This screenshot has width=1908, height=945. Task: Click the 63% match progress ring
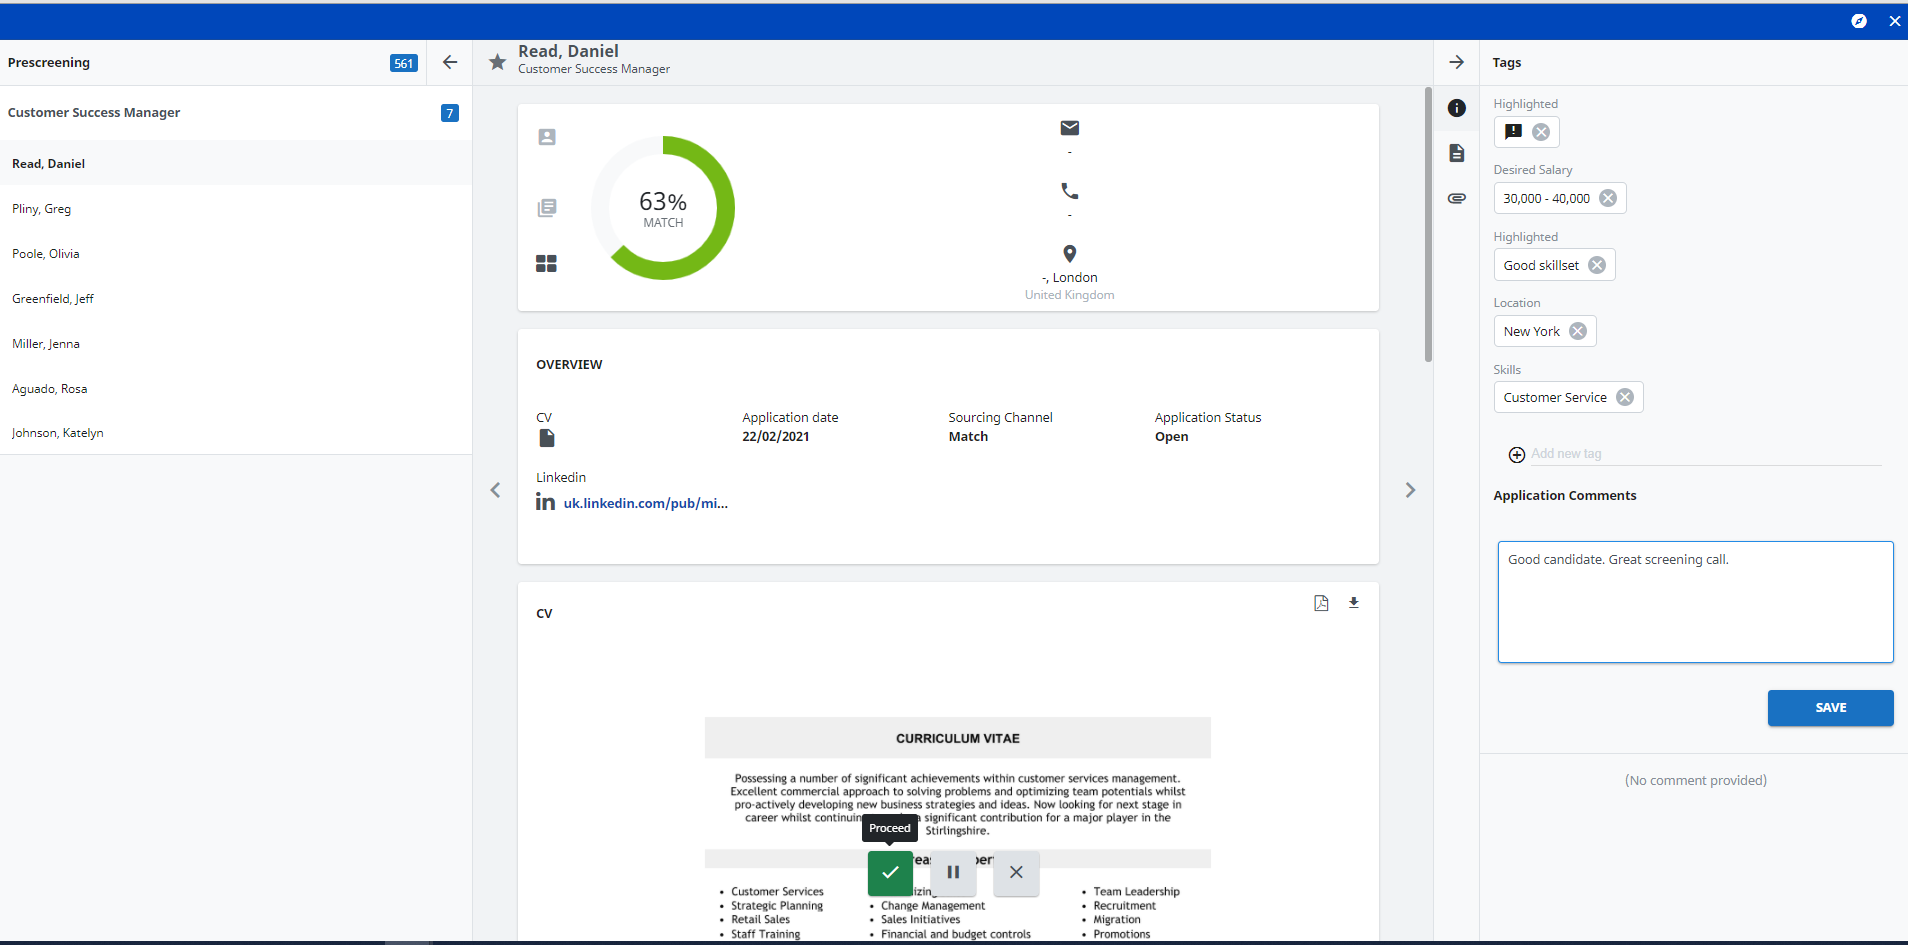tap(663, 208)
